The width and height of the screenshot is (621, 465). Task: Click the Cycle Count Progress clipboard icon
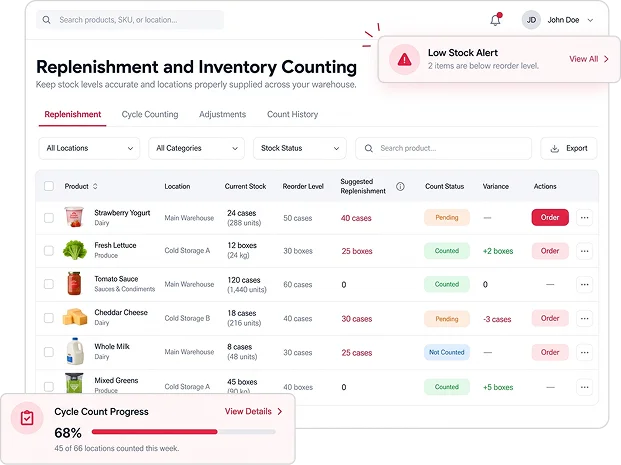coord(27,418)
